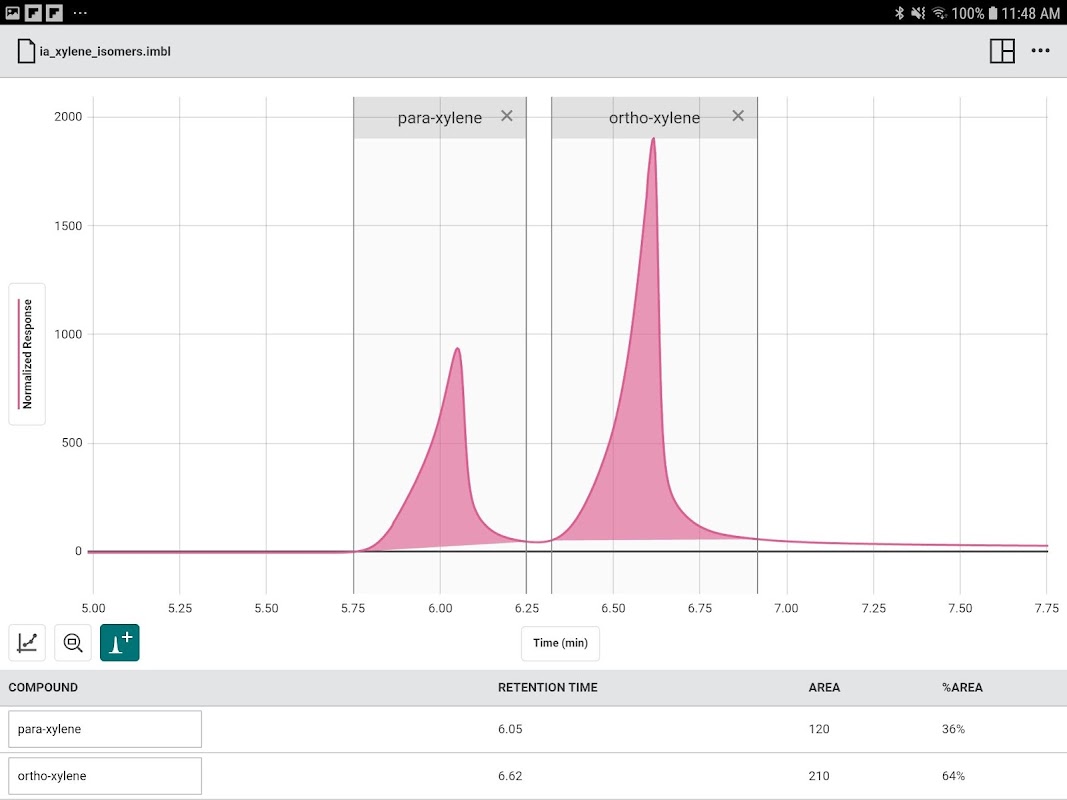The height and width of the screenshot is (800, 1067).
Task: Click the %AREA column header
Action: (x=962, y=688)
